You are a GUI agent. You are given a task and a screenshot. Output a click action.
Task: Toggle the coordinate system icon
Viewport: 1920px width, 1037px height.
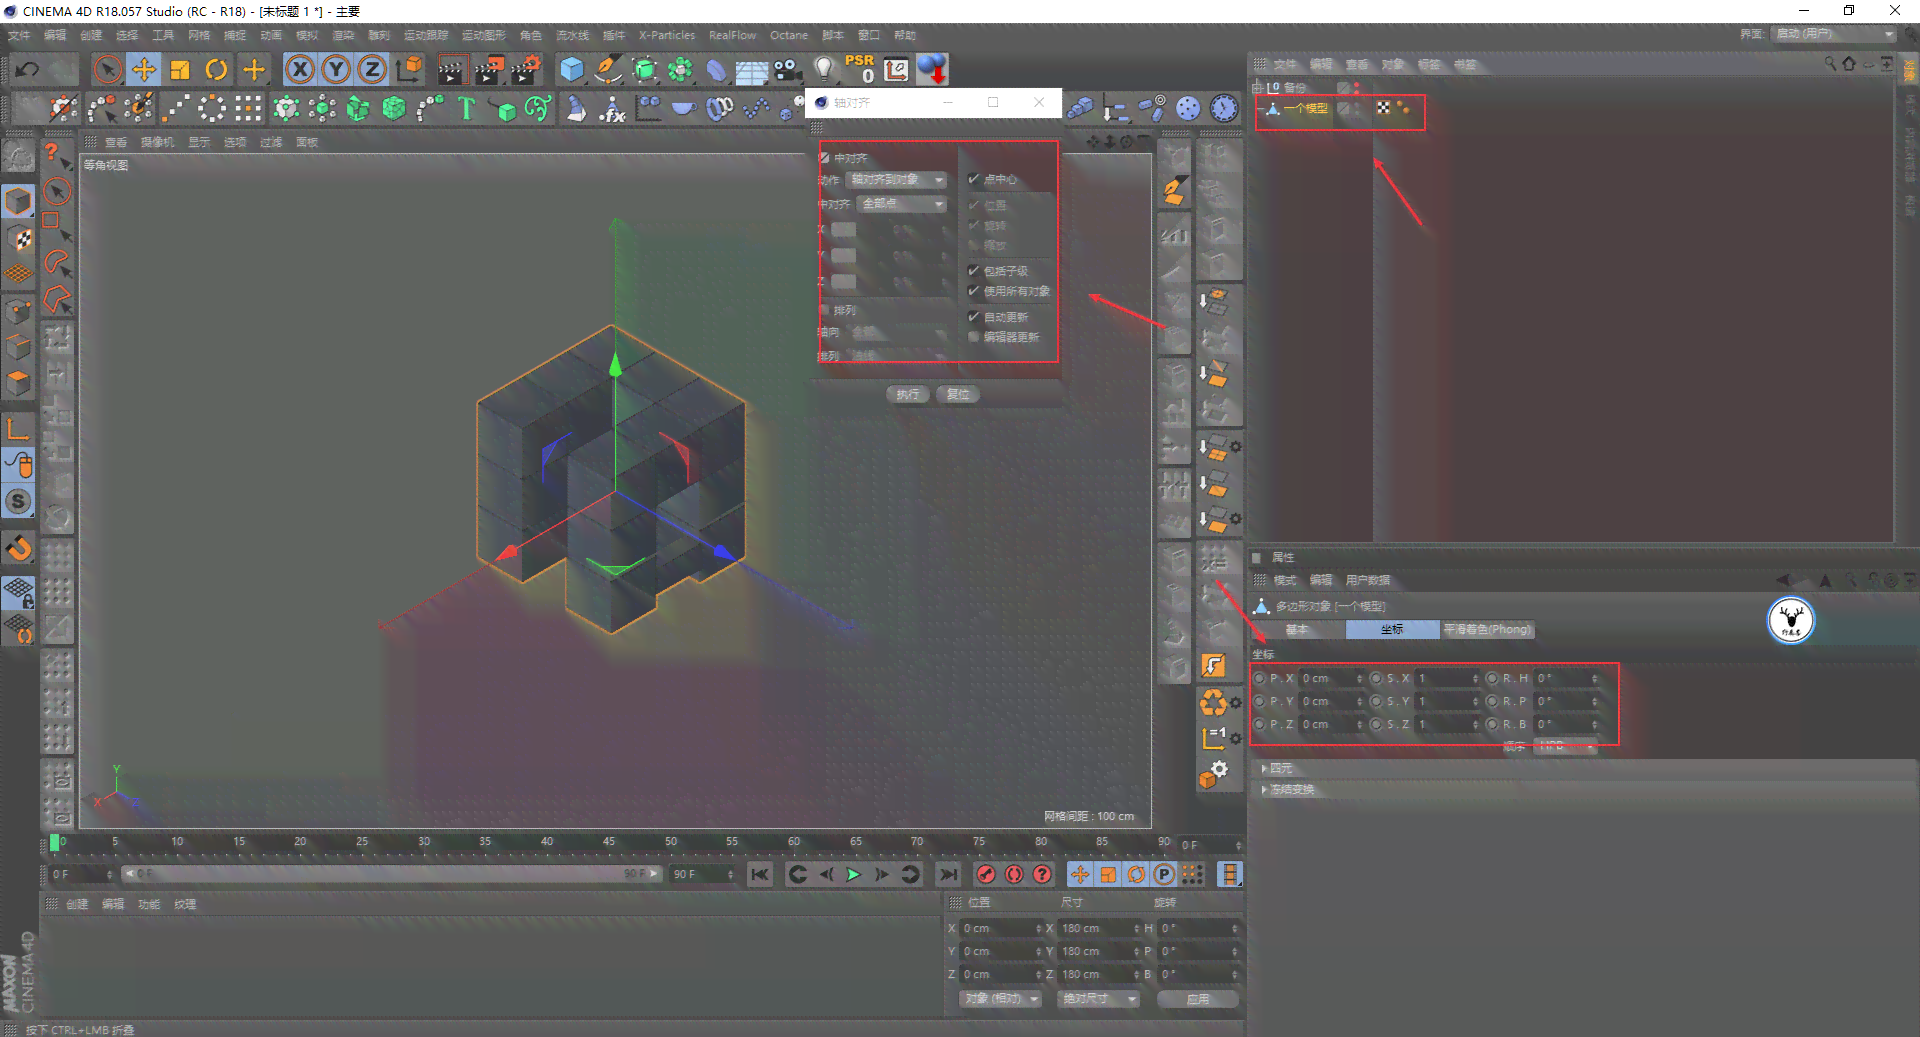pos(409,69)
